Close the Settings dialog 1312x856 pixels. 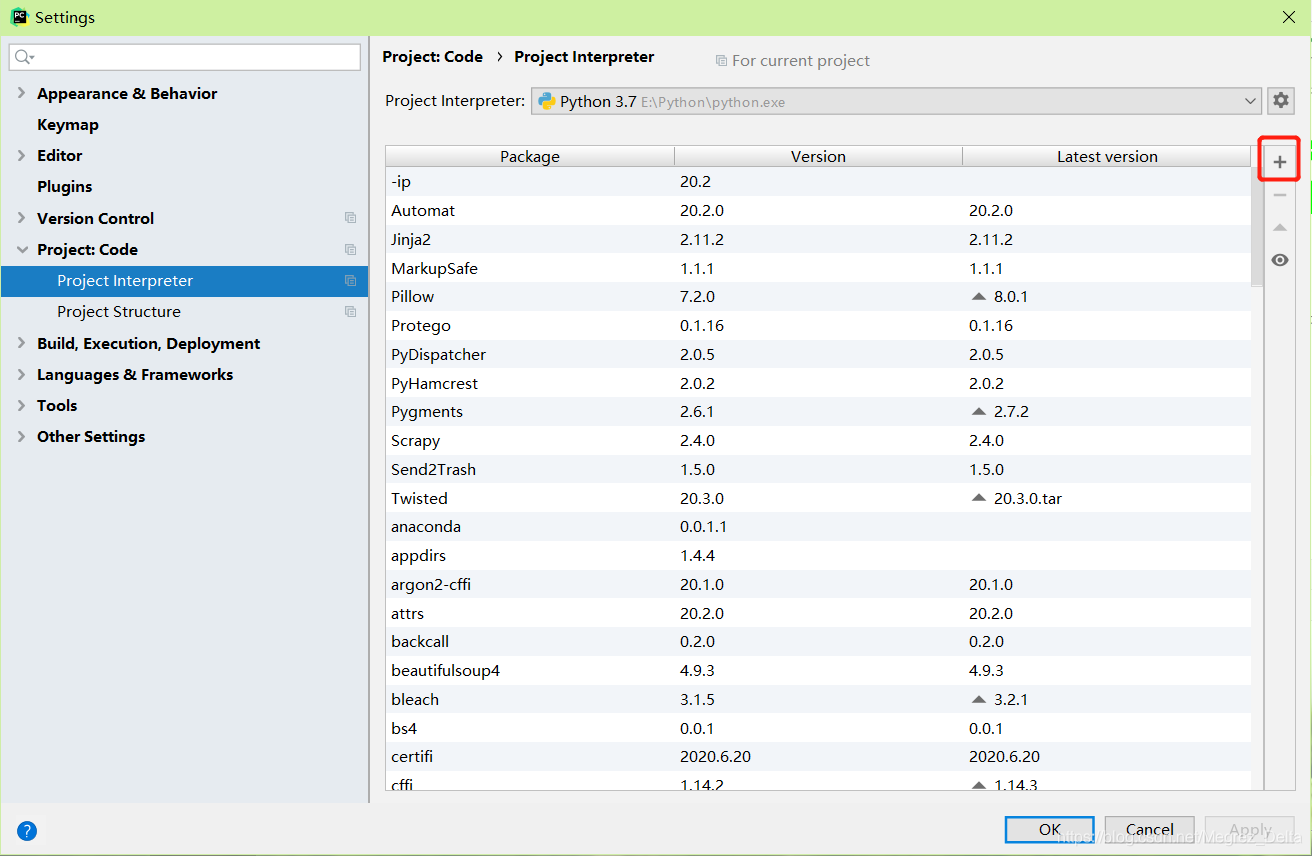pos(1289,17)
